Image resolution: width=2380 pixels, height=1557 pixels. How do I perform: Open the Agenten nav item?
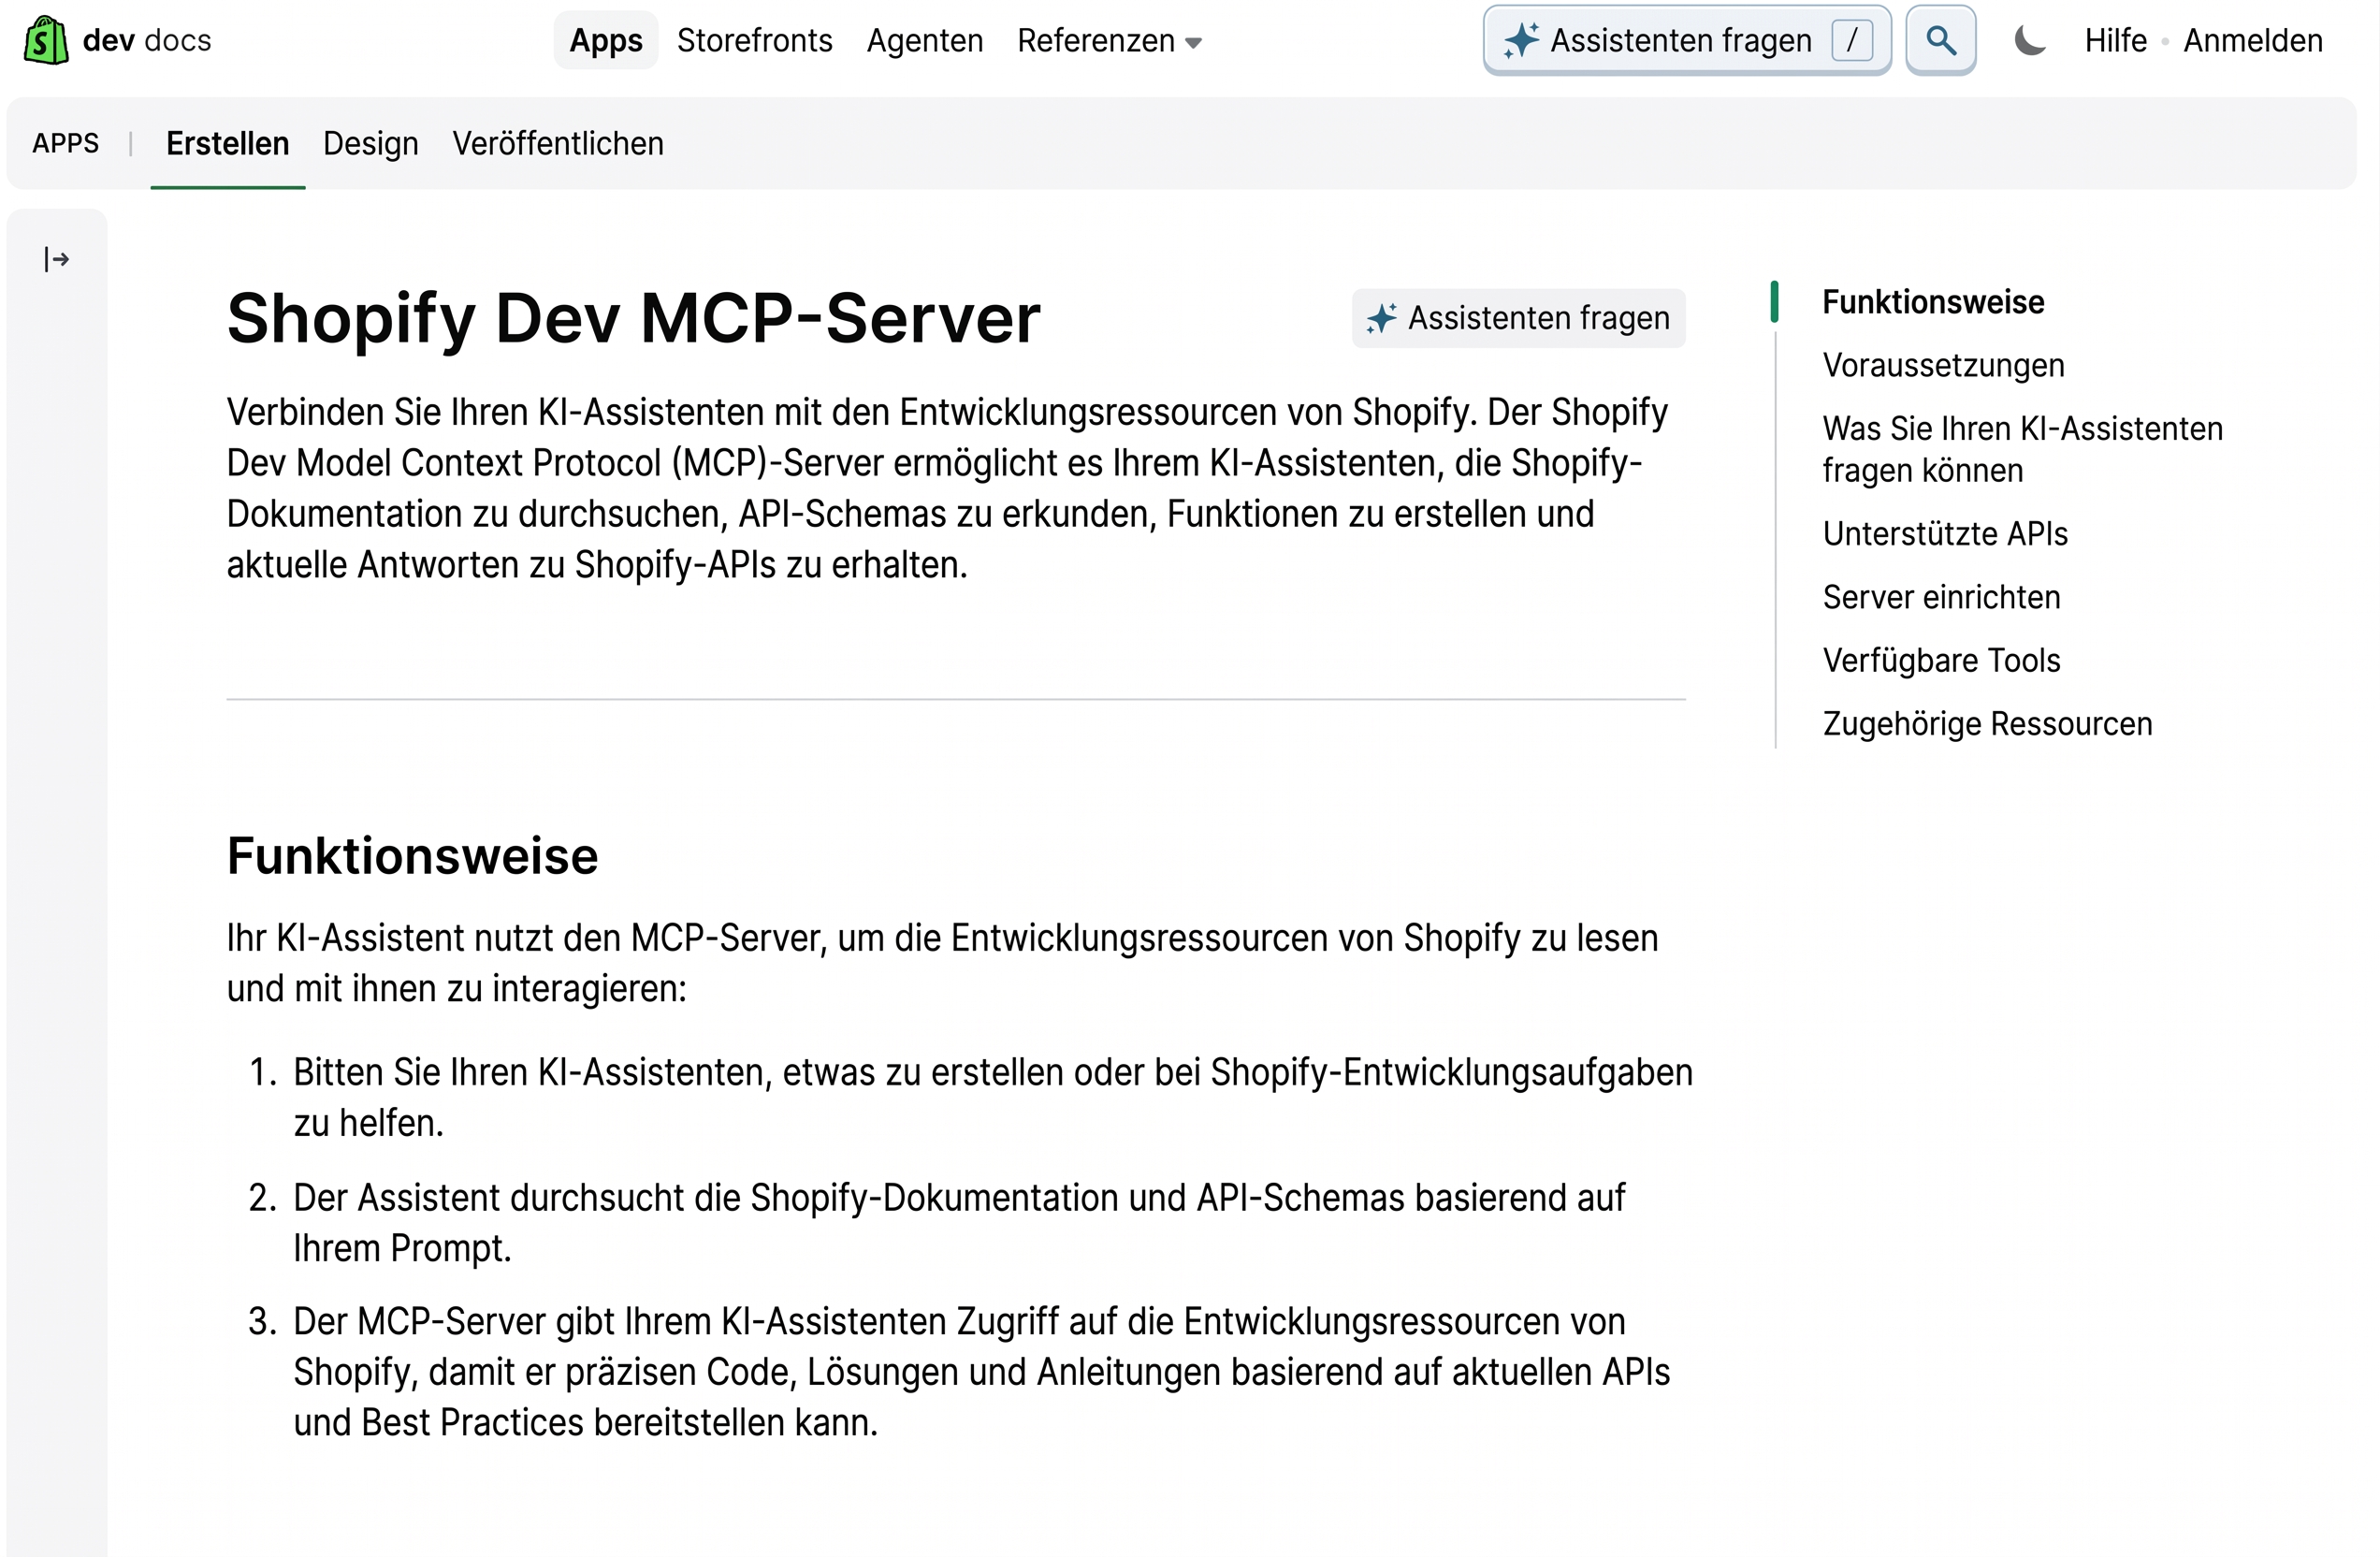pyautogui.click(x=925, y=40)
